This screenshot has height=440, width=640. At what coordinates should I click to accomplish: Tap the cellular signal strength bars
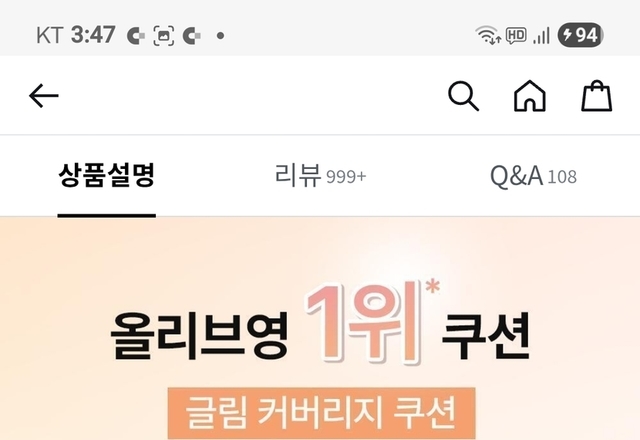pos(542,36)
